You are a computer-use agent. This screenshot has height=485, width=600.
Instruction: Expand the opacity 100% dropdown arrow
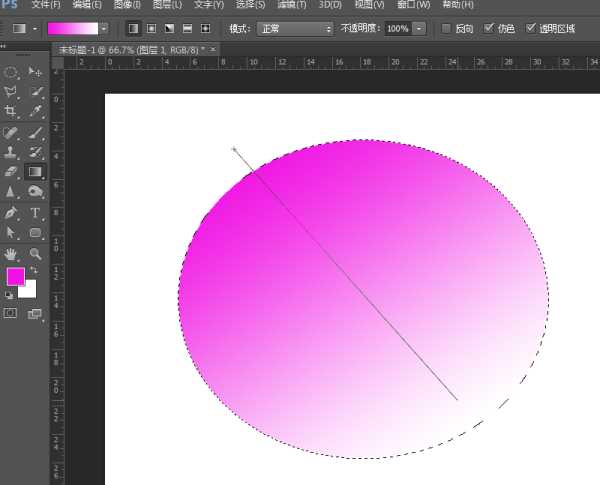click(419, 29)
